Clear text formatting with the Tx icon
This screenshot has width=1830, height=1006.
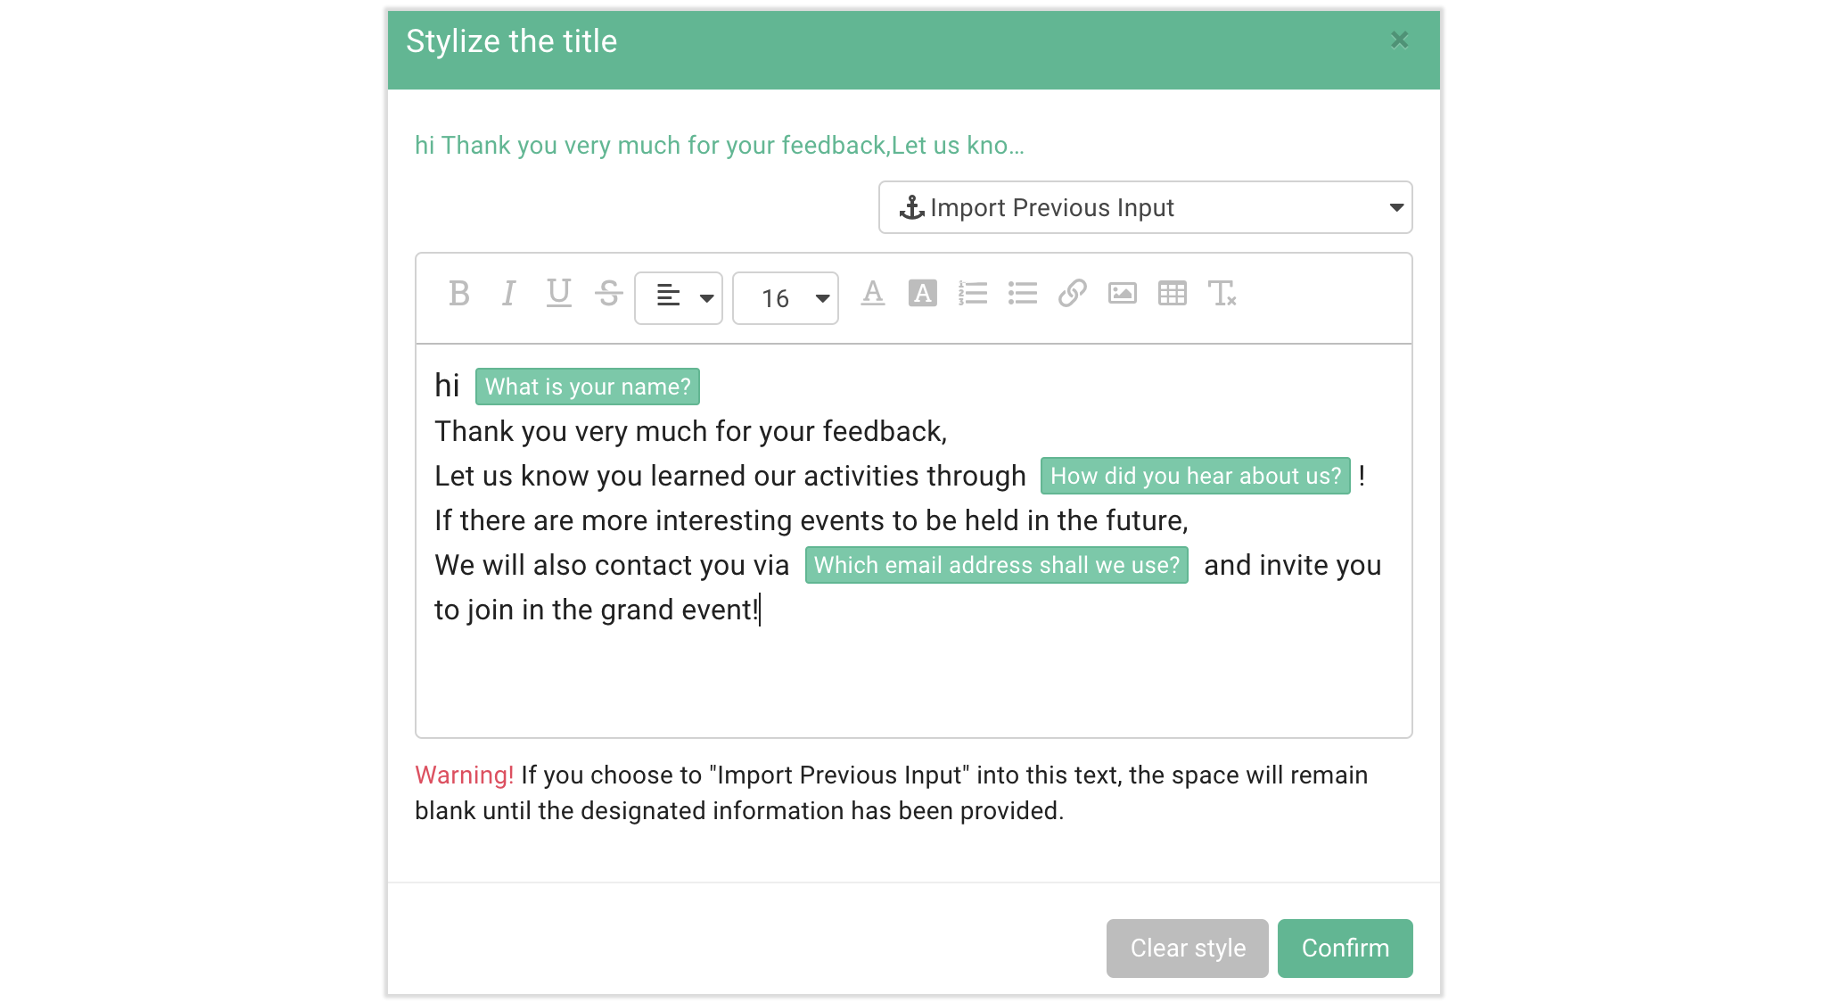[1223, 294]
